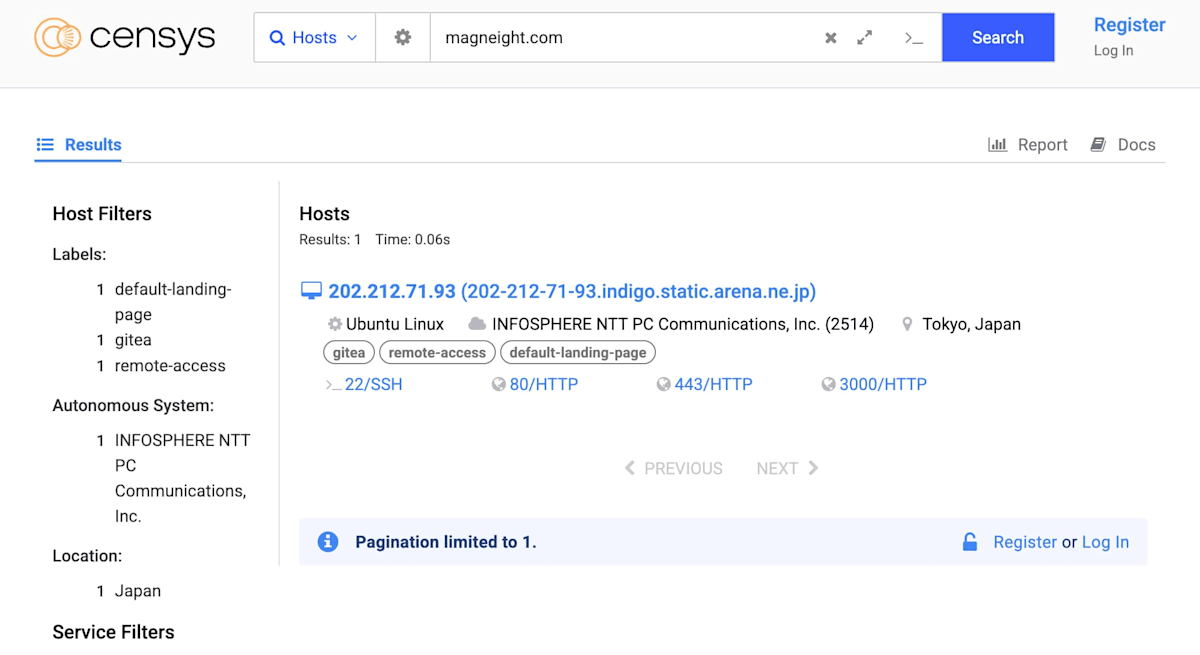Open the Report view
Image resolution: width=1200 pixels, height=655 pixels.
coord(1028,145)
